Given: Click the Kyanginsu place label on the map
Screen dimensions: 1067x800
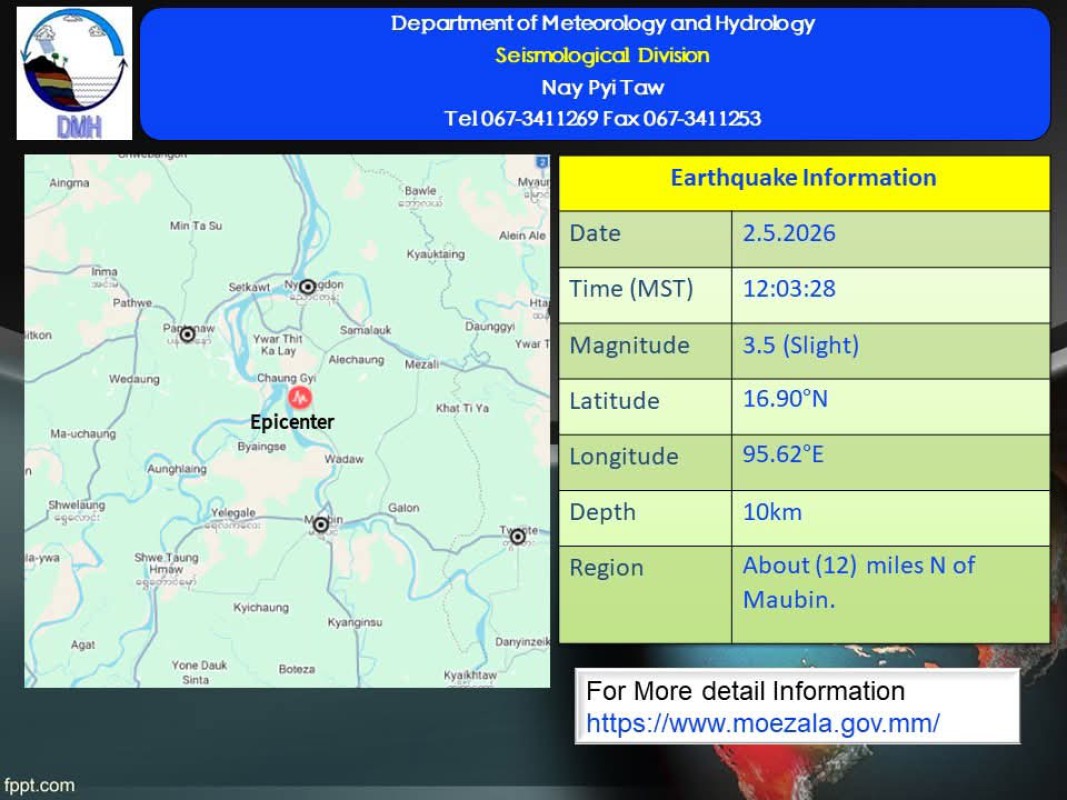Looking at the screenshot, I should pos(355,622).
